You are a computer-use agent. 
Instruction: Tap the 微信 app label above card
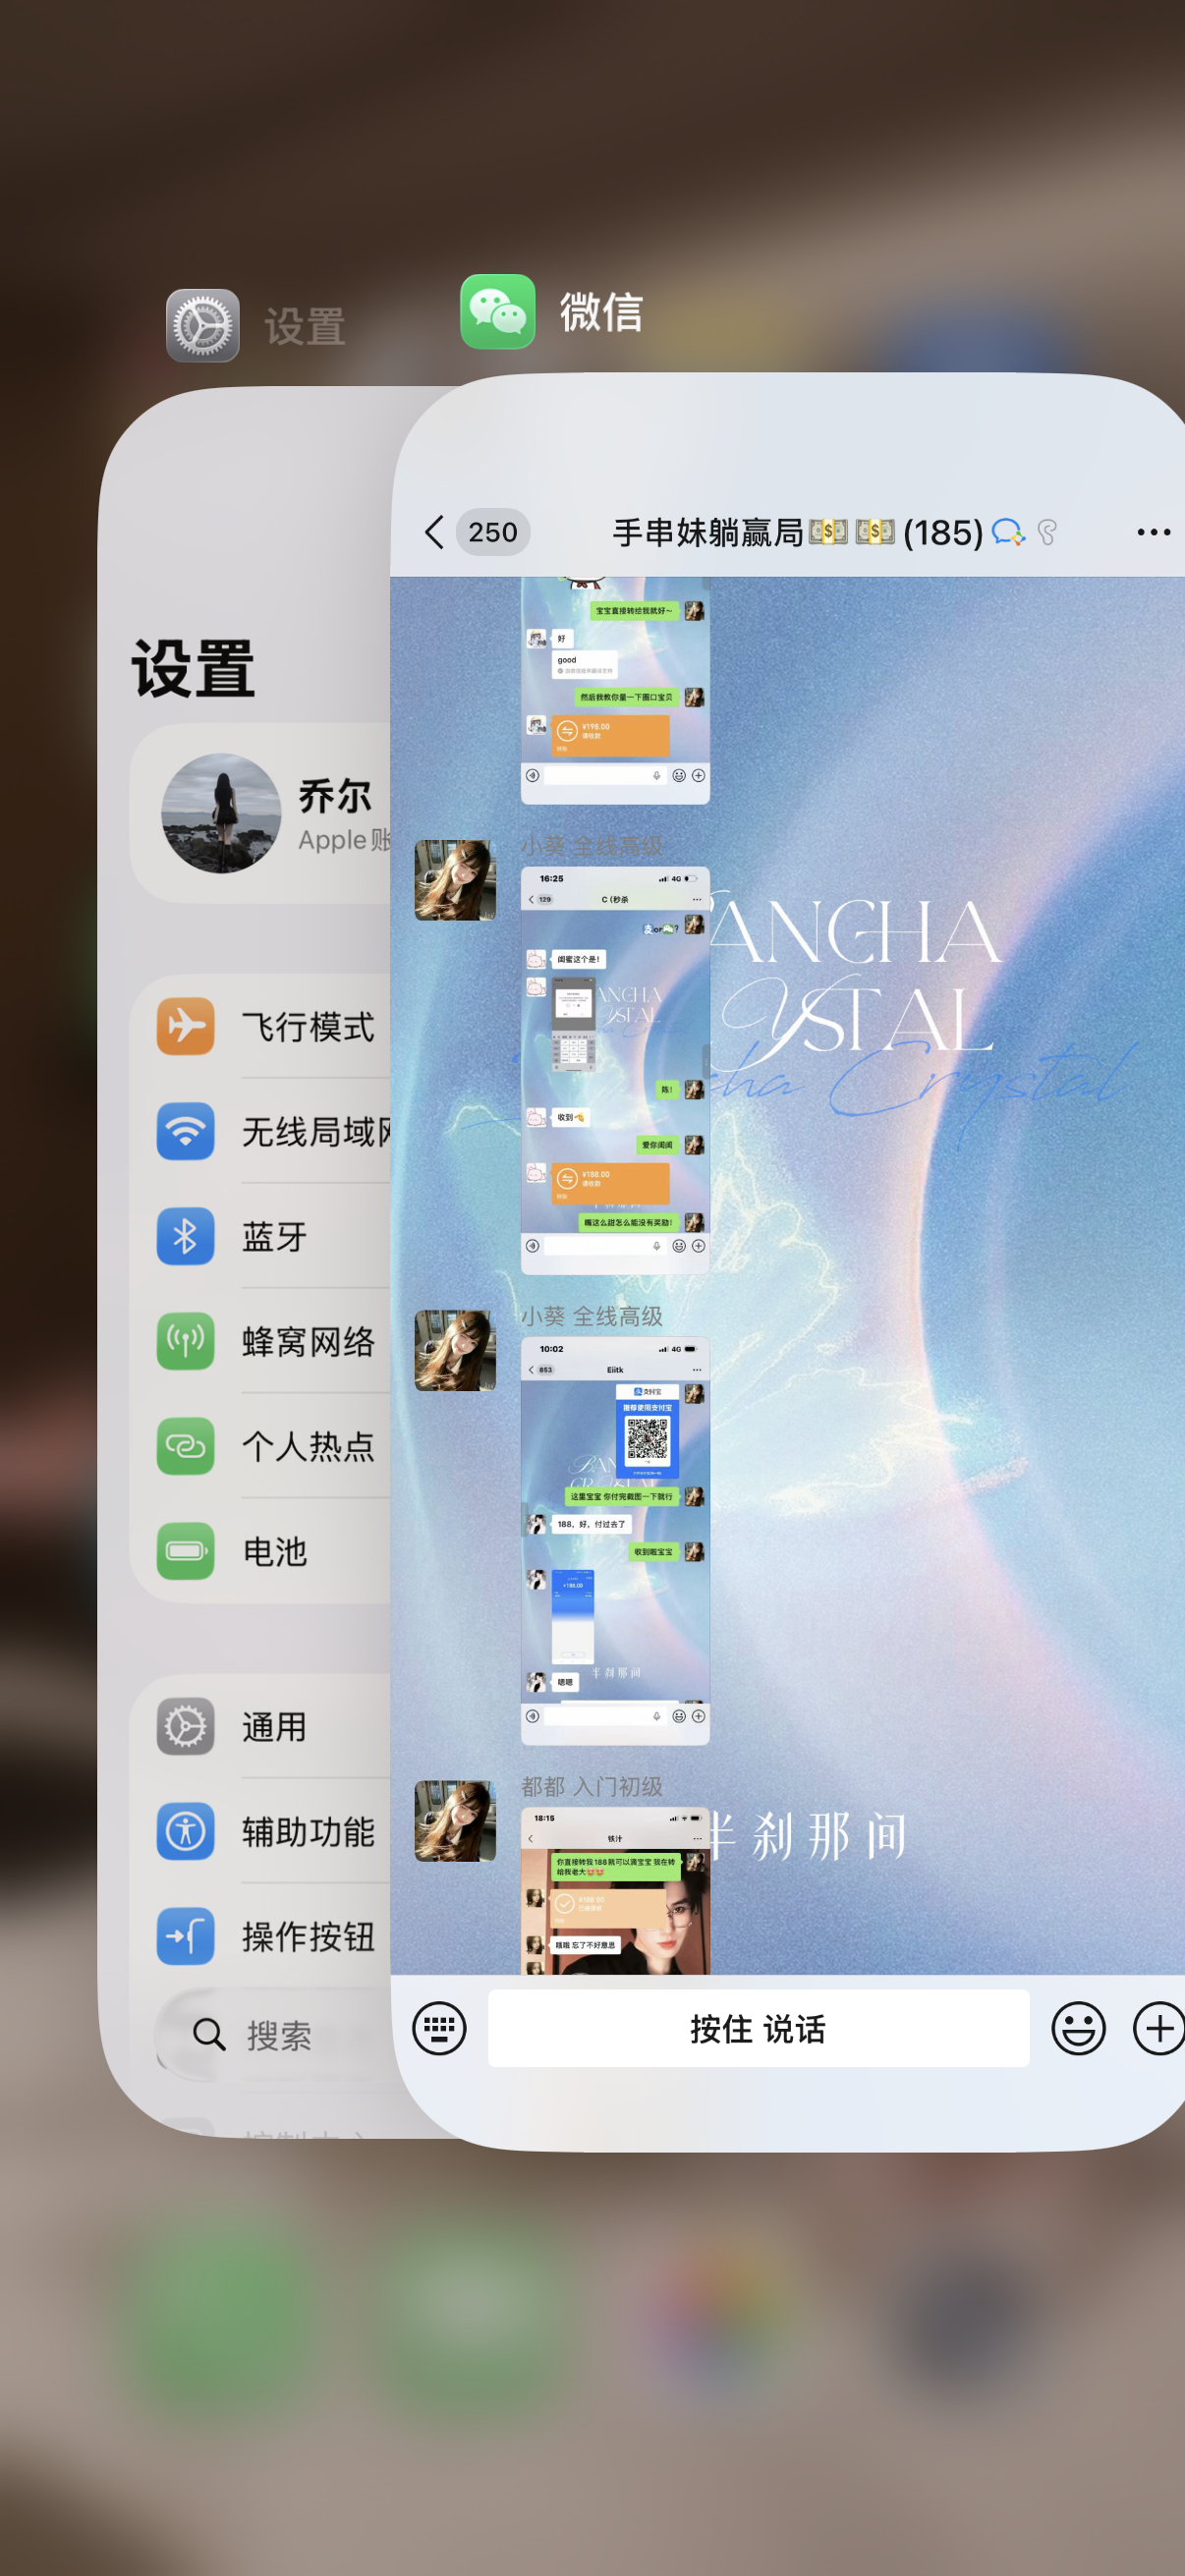(x=600, y=312)
